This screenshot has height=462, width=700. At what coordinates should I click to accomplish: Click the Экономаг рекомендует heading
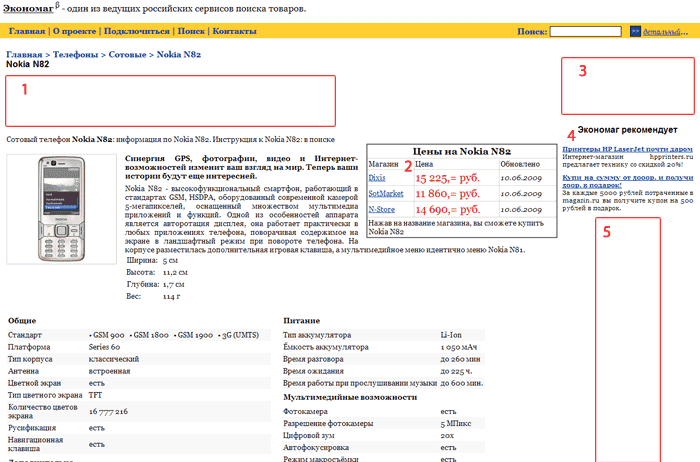[x=627, y=130]
